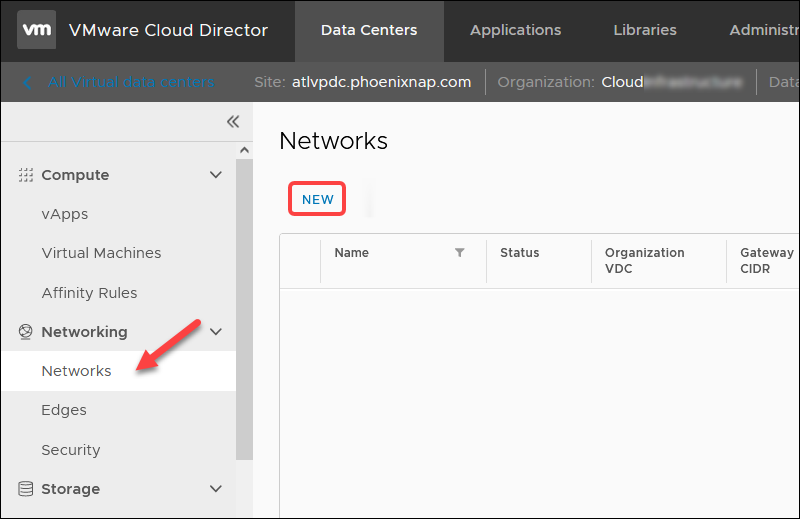Click the Name column header
The height and width of the screenshot is (519, 800).
click(x=352, y=253)
